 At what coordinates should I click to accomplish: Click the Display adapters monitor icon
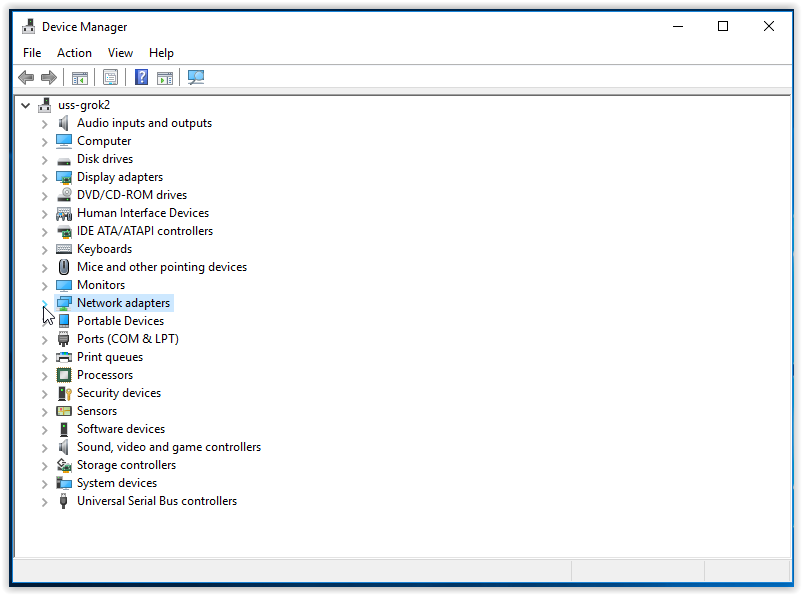(64, 177)
